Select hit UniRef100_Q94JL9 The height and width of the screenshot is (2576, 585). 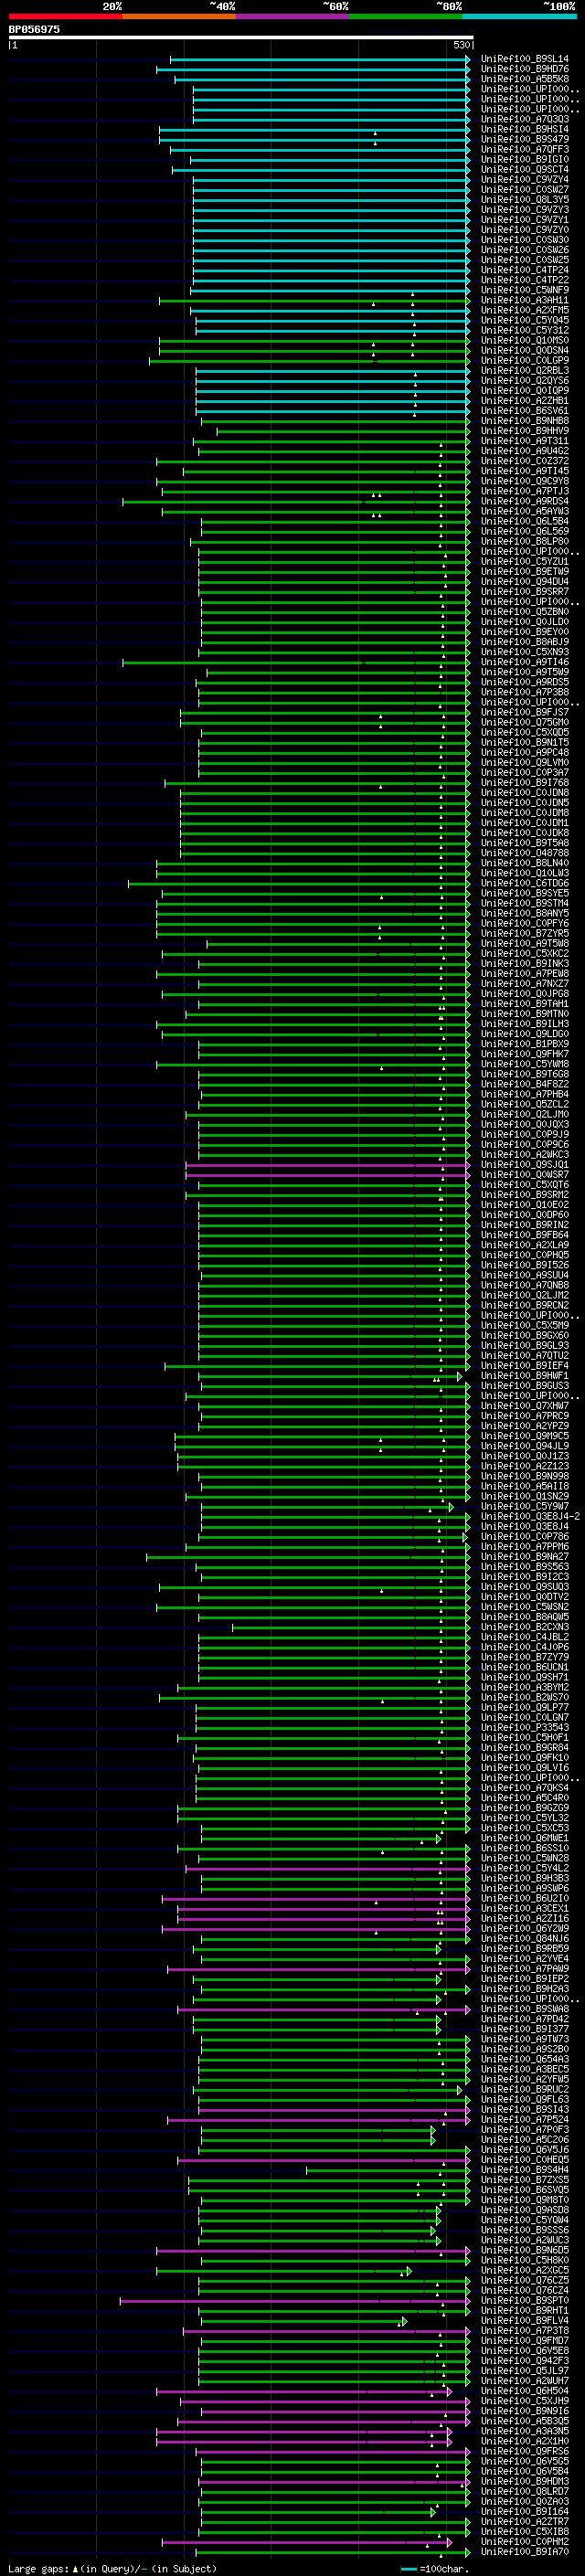click(x=525, y=1446)
